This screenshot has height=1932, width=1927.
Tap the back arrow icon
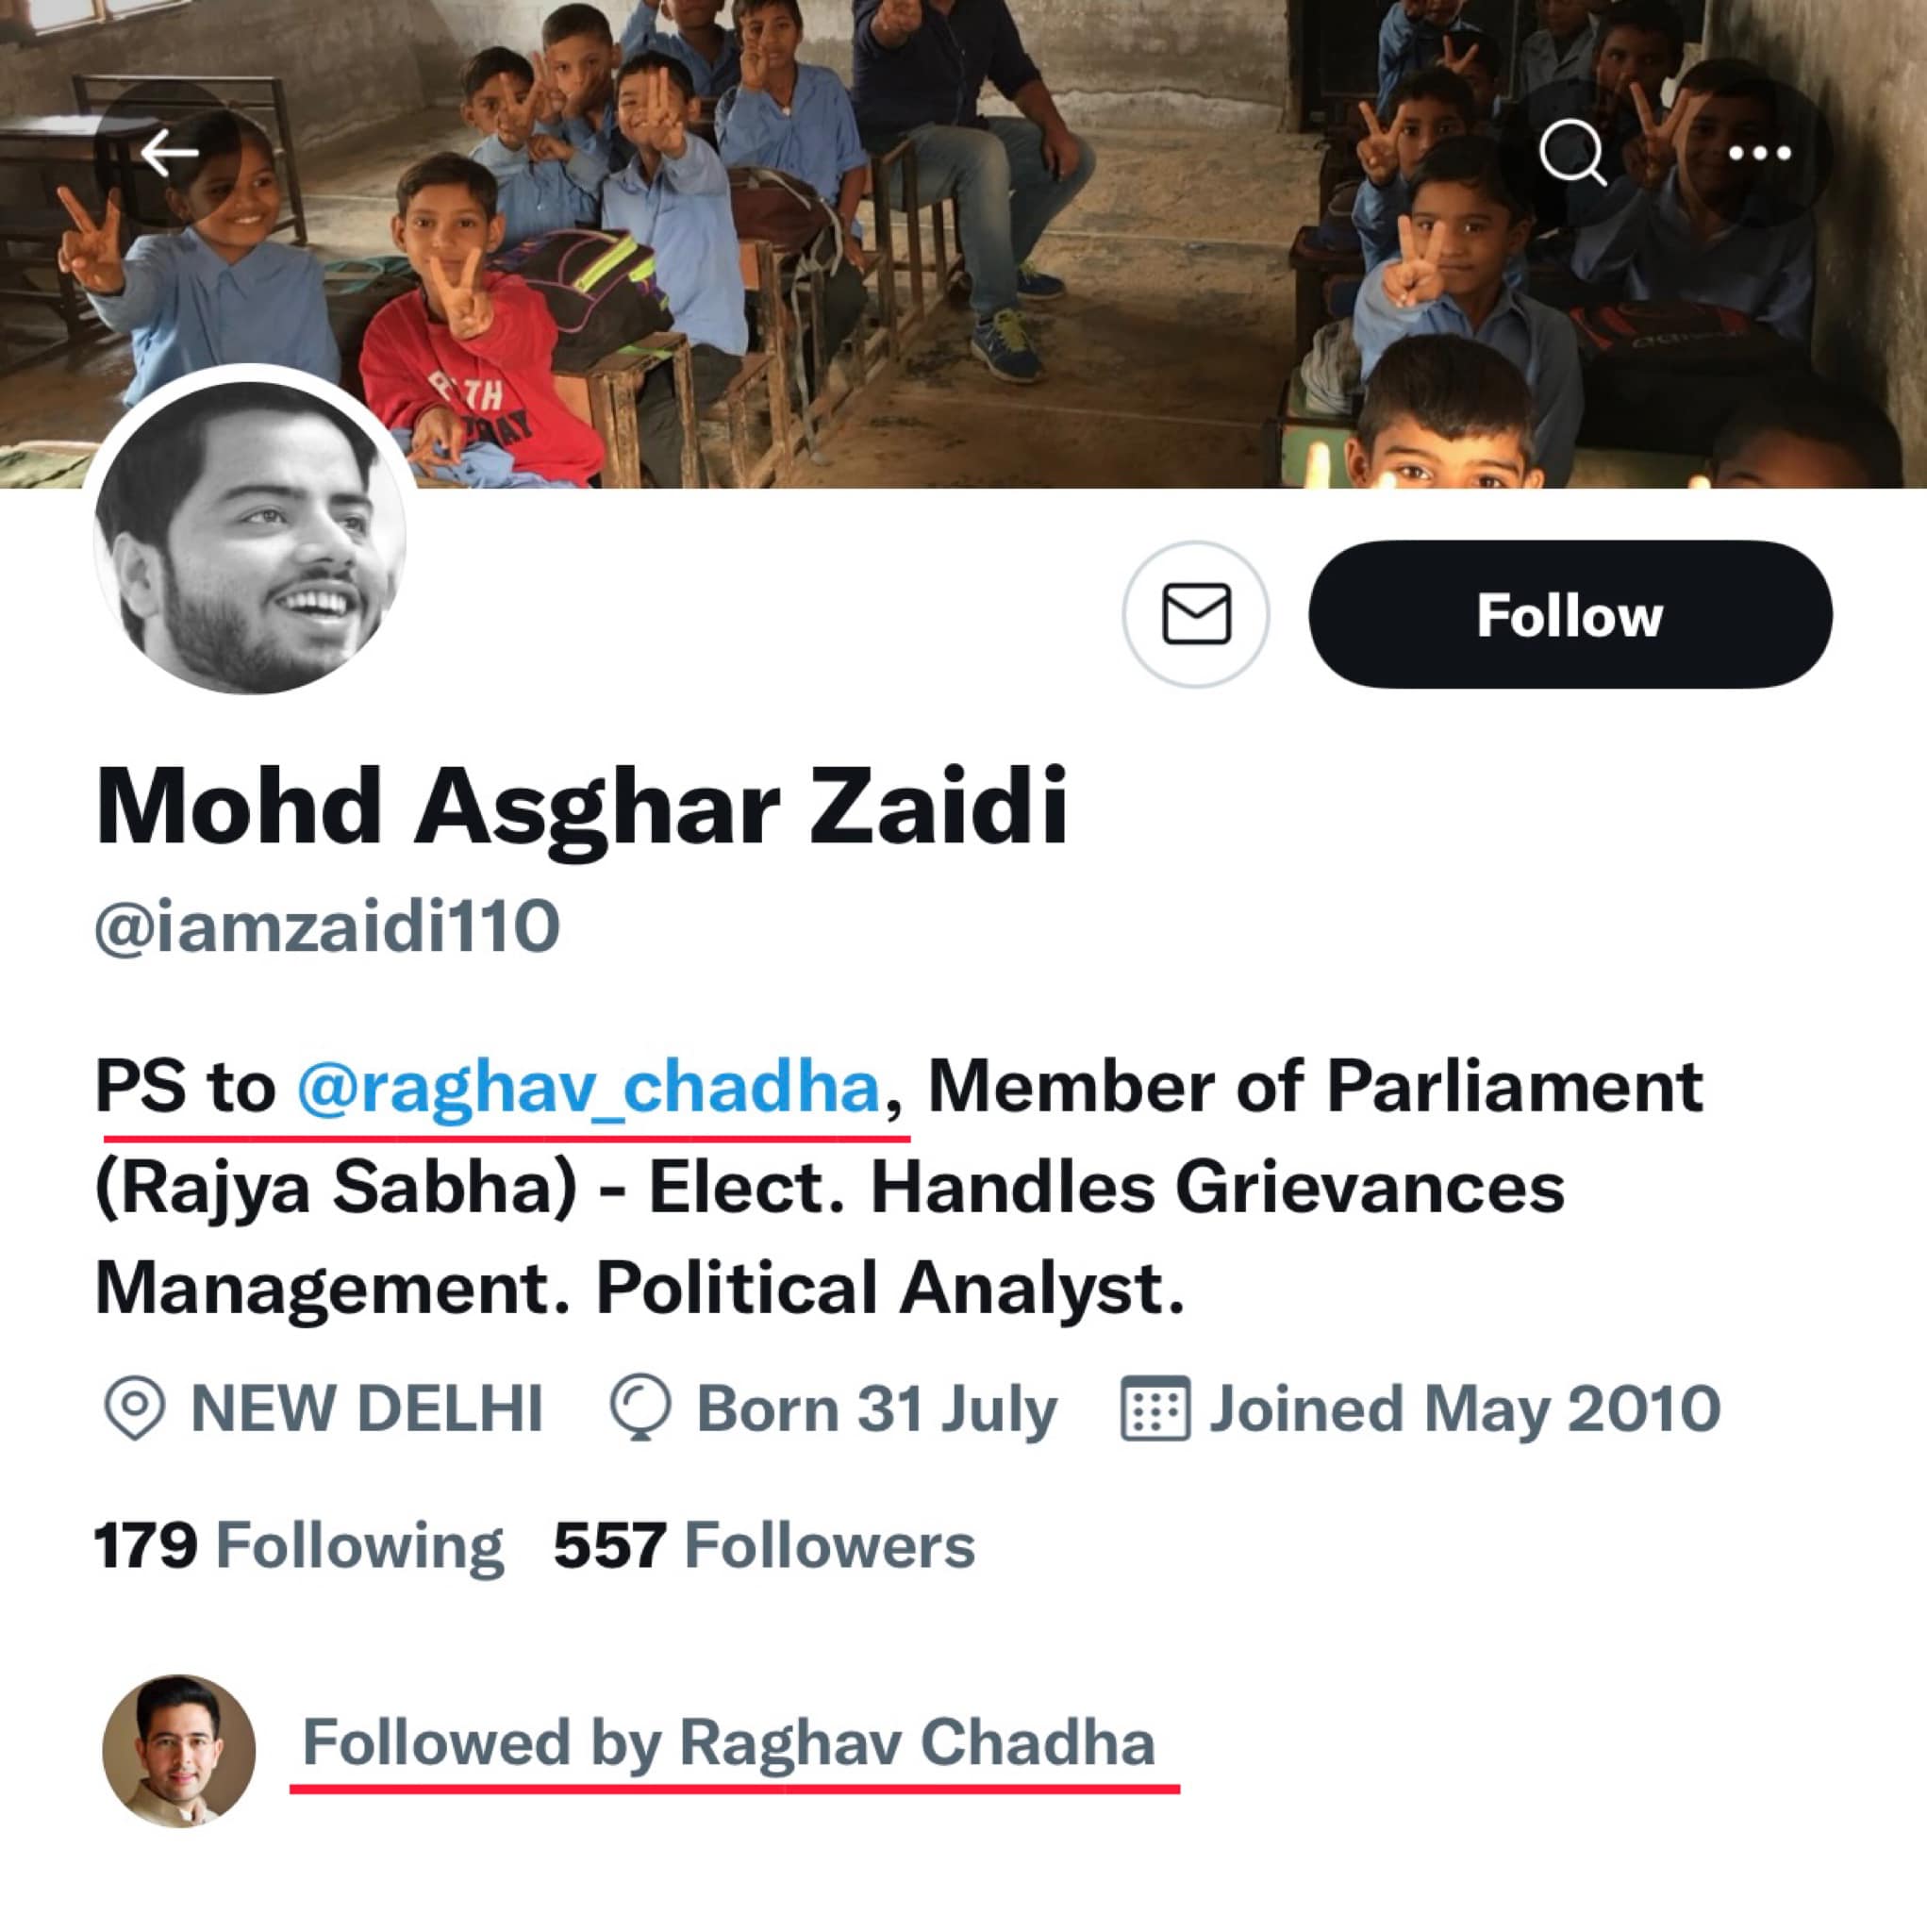[x=168, y=153]
